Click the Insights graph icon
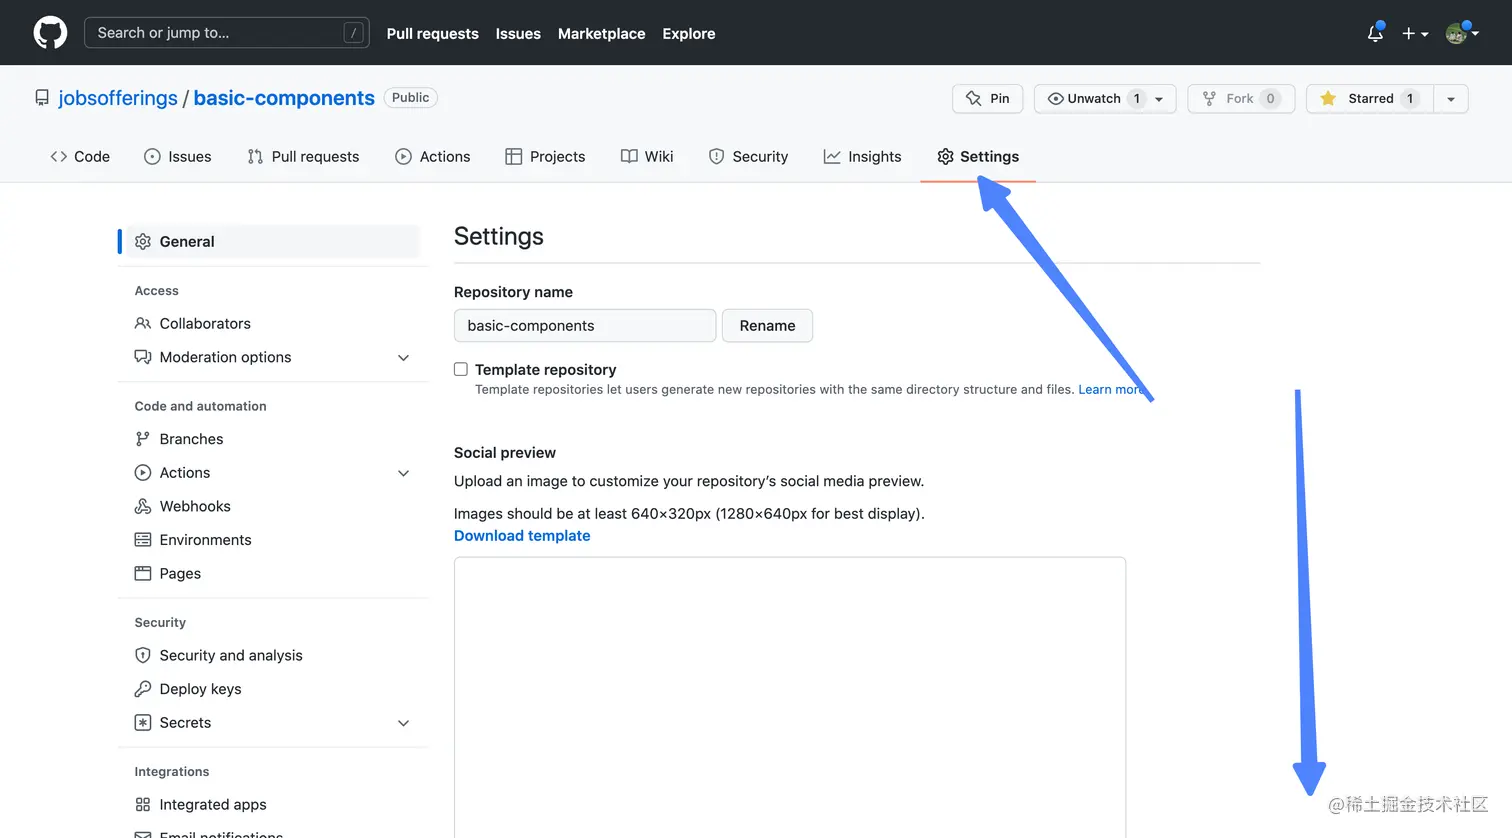The image size is (1512, 838). coord(832,156)
